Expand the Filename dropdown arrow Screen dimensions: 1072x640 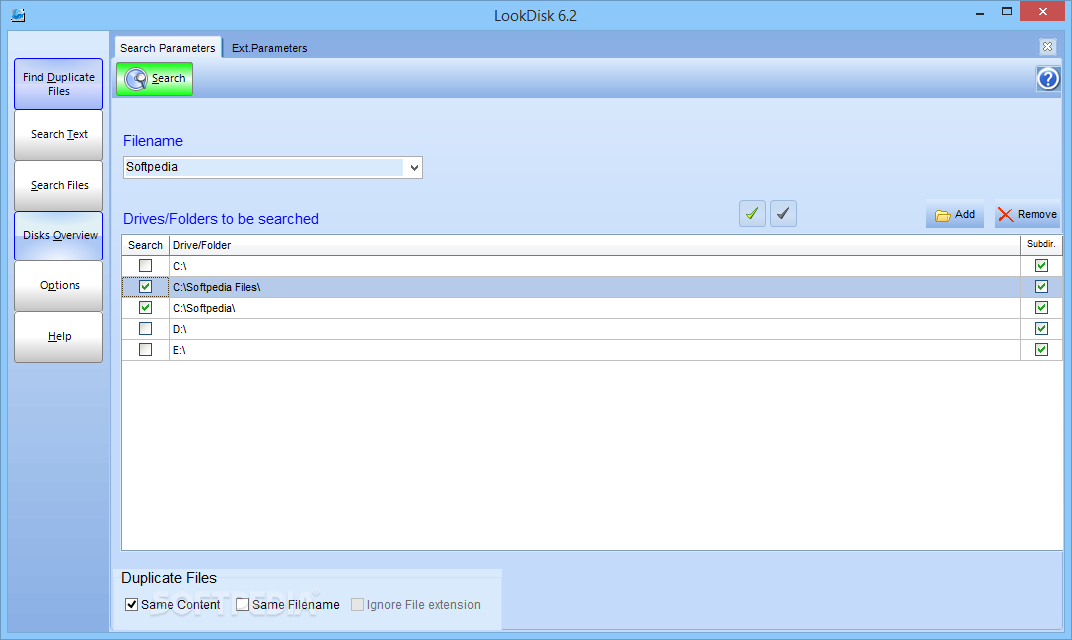tap(413, 168)
